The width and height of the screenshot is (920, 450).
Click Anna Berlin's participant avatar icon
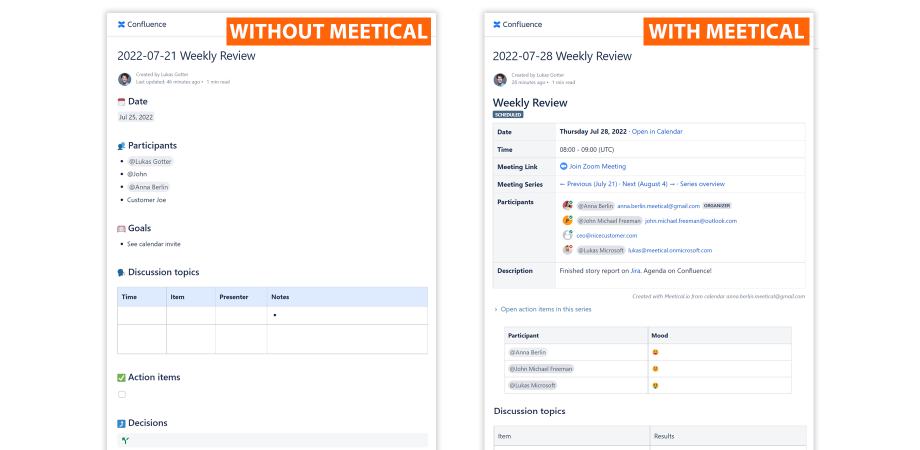tap(567, 205)
